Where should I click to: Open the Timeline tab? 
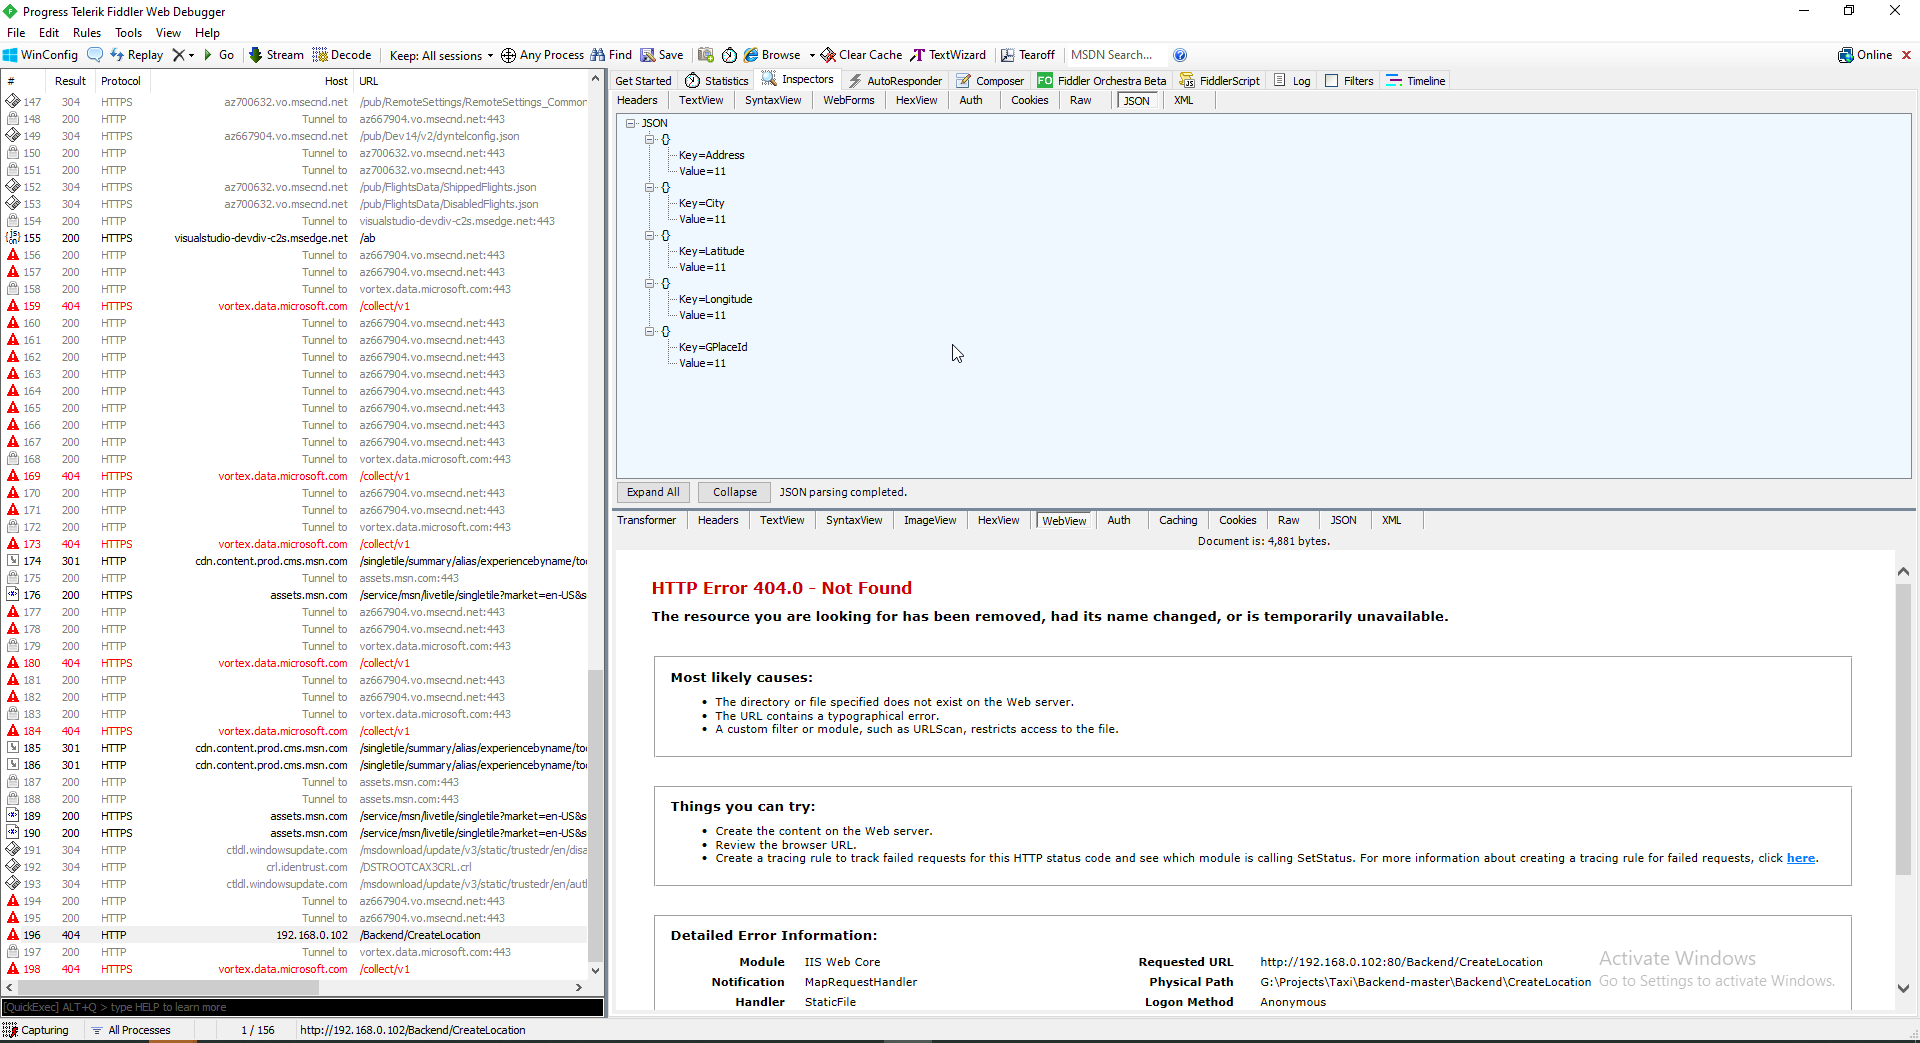[x=1416, y=81]
